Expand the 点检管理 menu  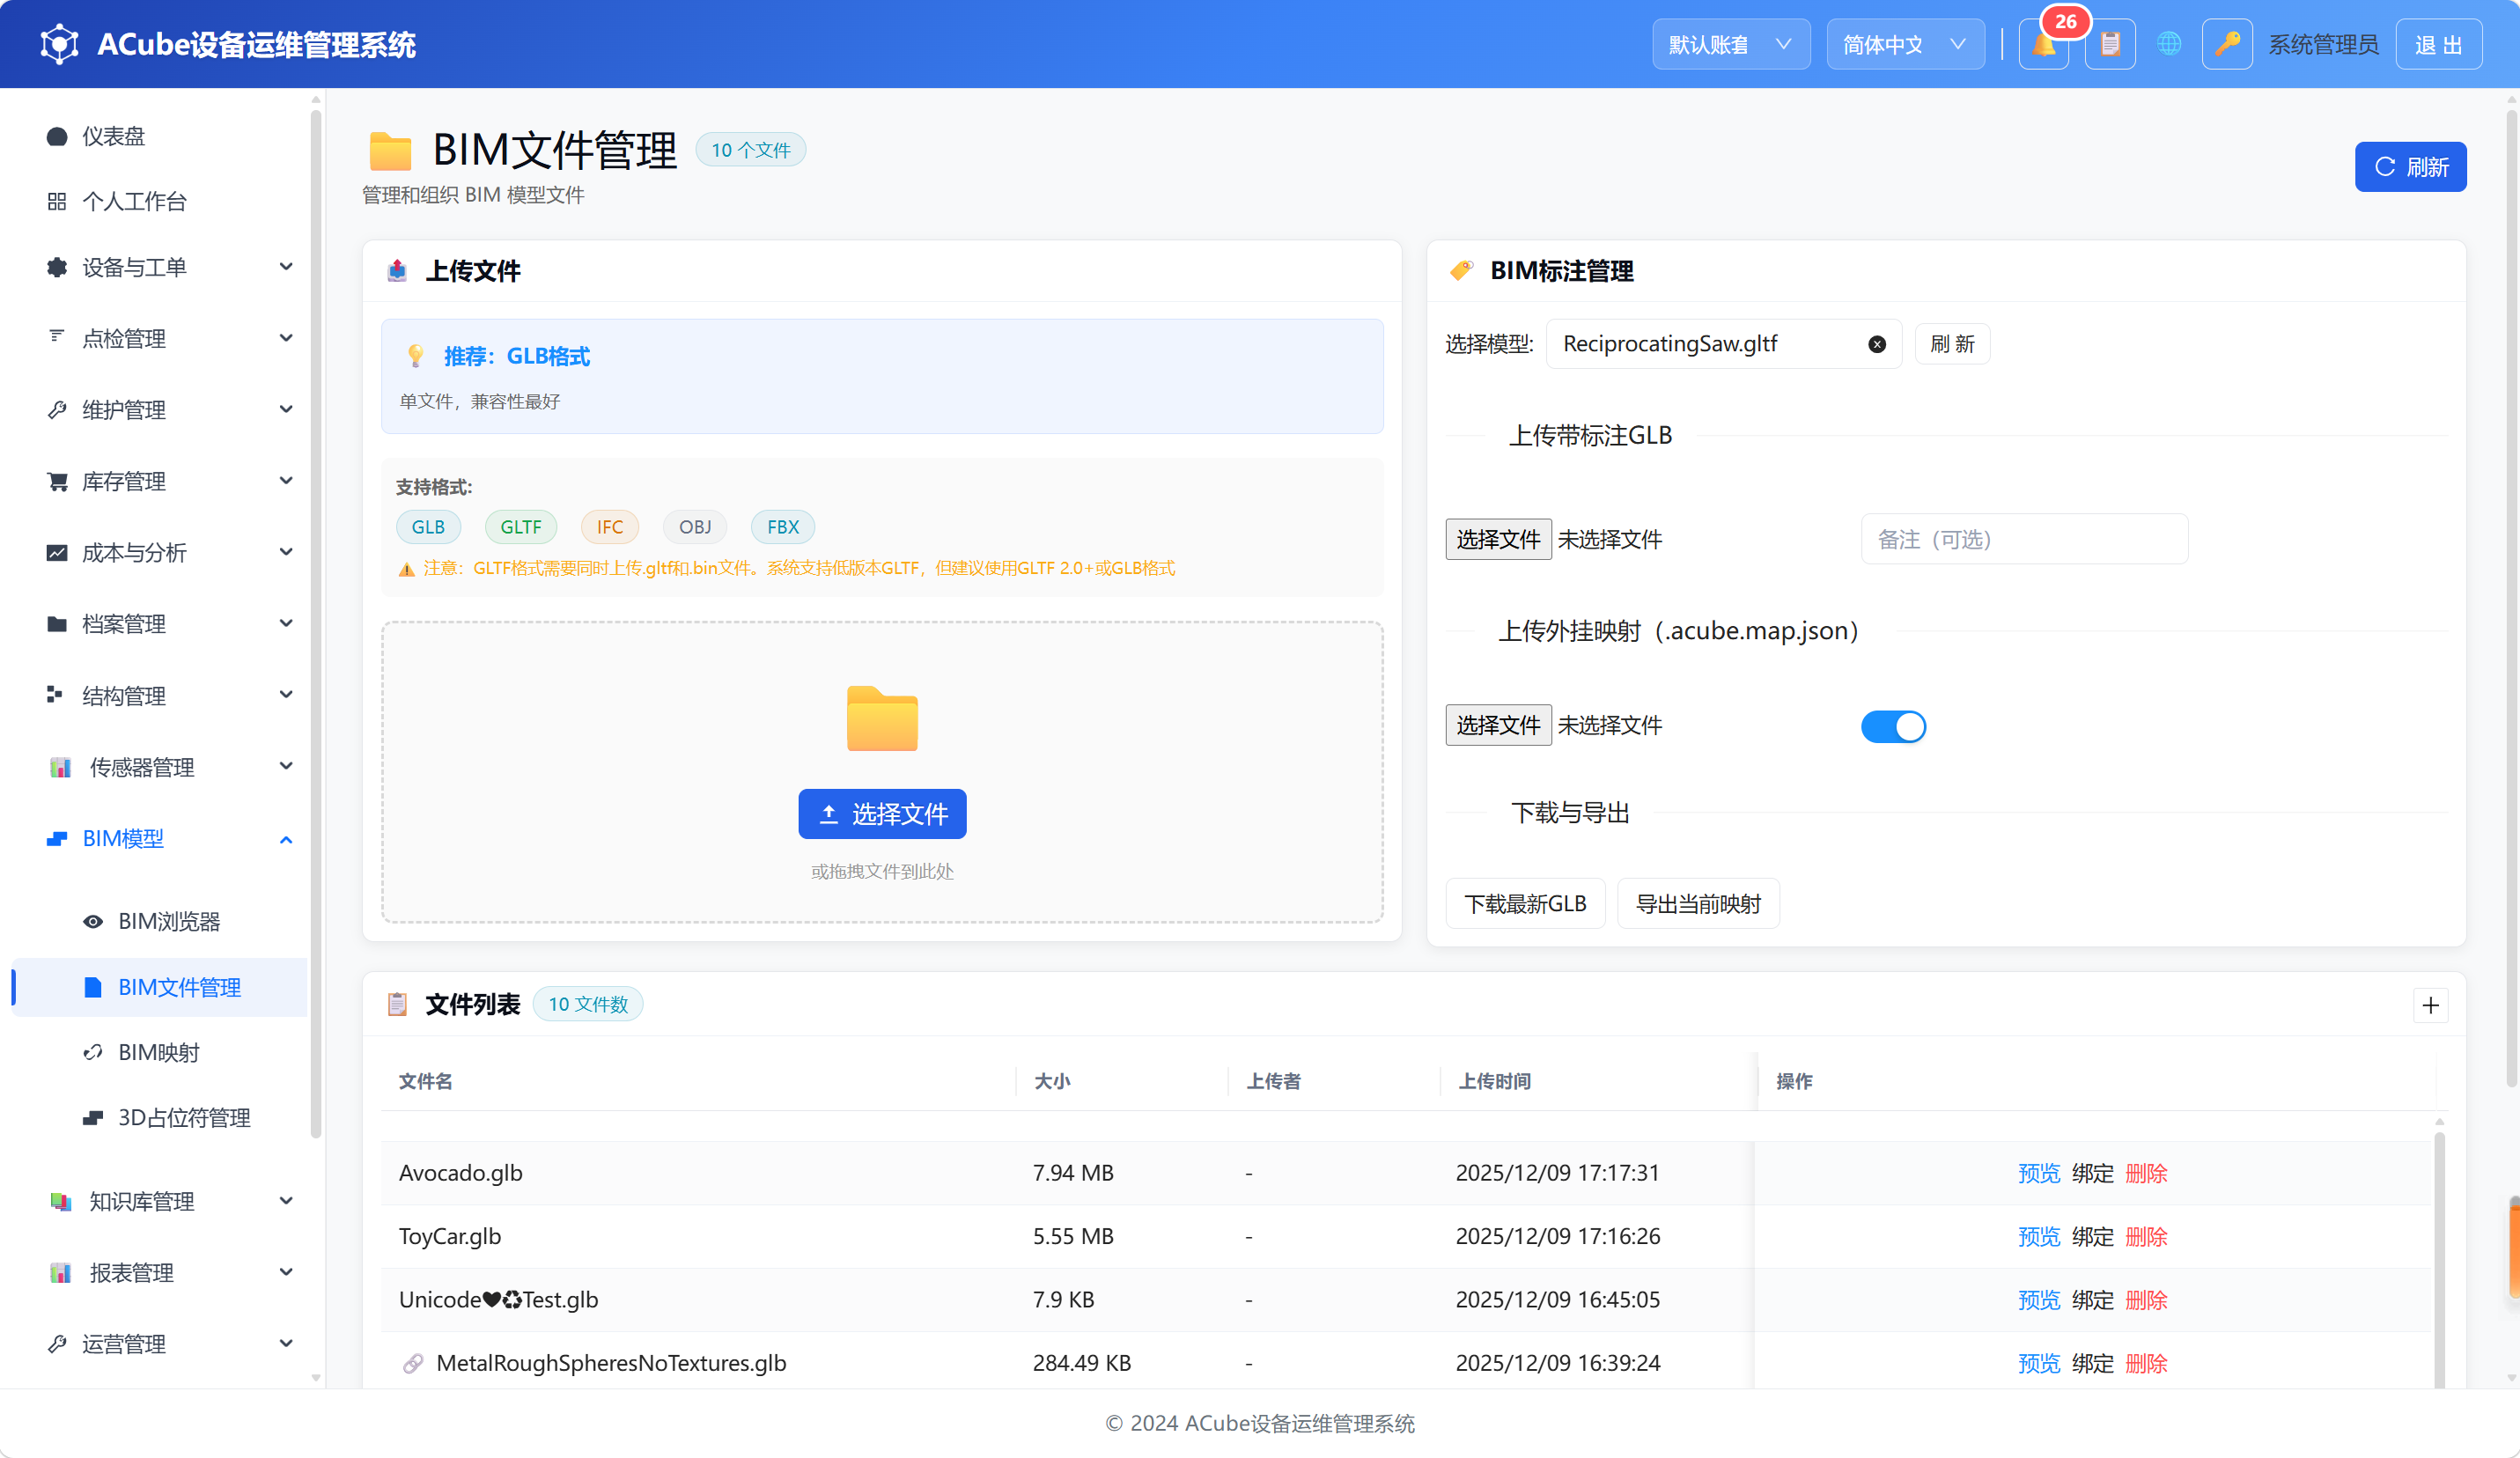(x=167, y=339)
